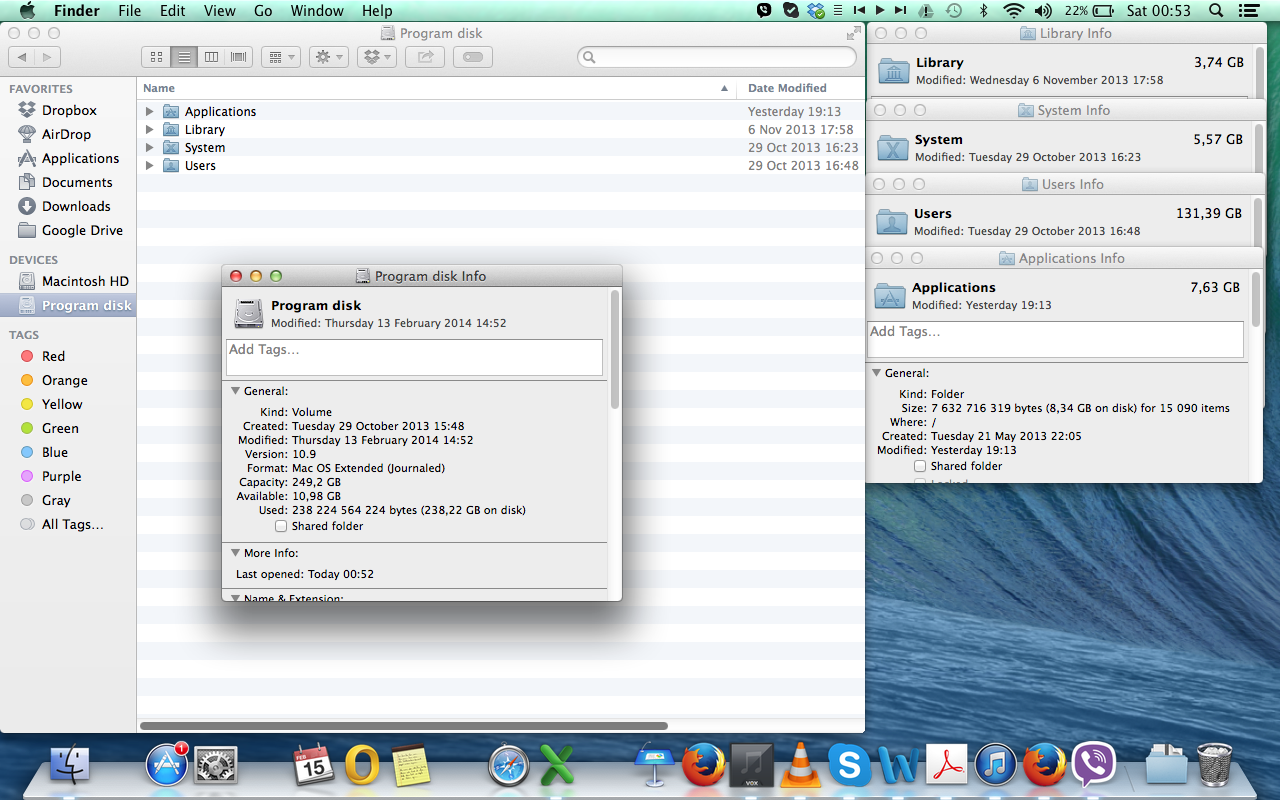This screenshot has width=1280, height=800.
Task: Click the Wi-Fi icon in menu bar
Action: click(x=1015, y=11)
